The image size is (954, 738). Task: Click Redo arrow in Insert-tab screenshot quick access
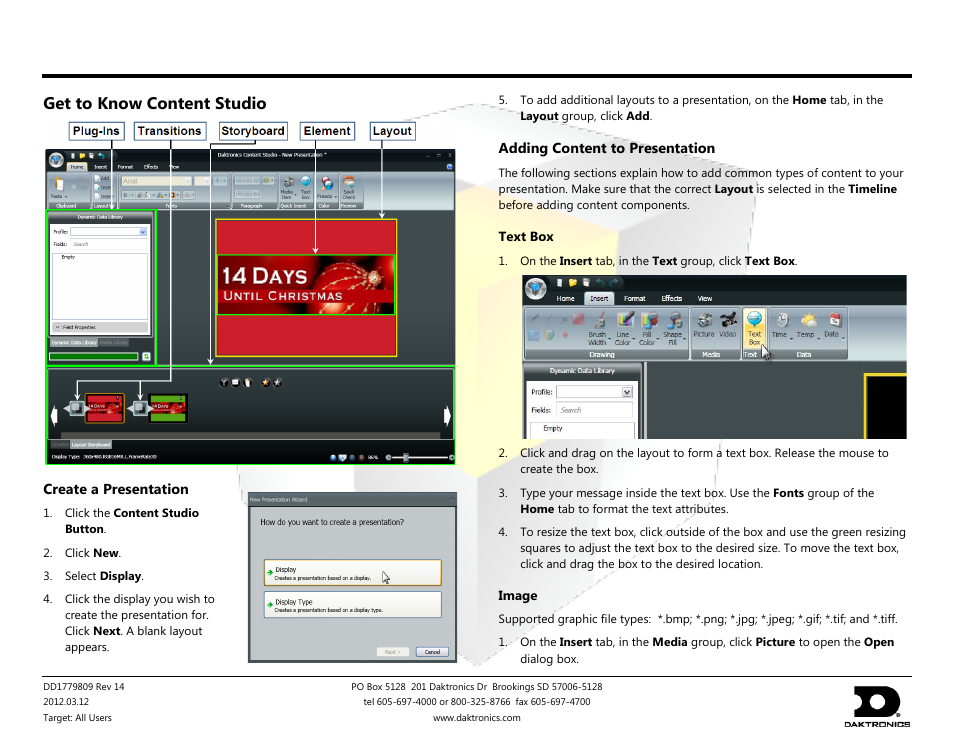click(615, 282)
